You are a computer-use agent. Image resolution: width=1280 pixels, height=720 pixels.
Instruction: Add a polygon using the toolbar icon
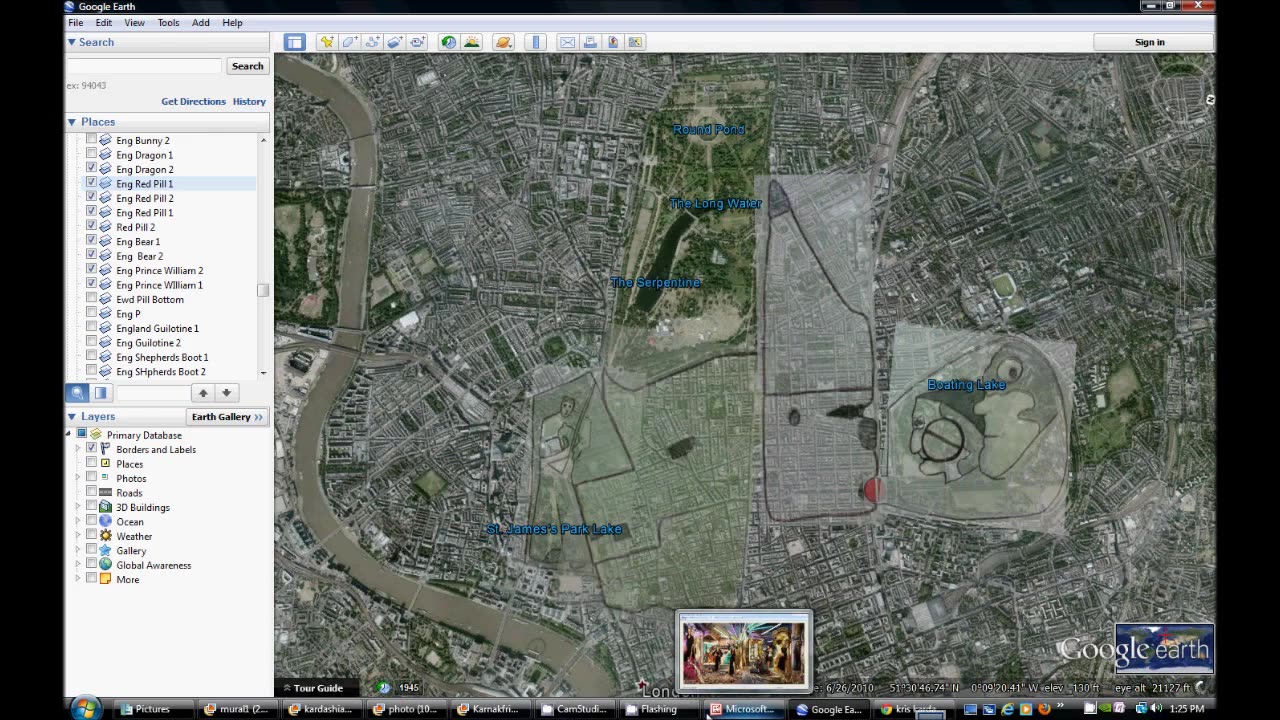(349, 42)
